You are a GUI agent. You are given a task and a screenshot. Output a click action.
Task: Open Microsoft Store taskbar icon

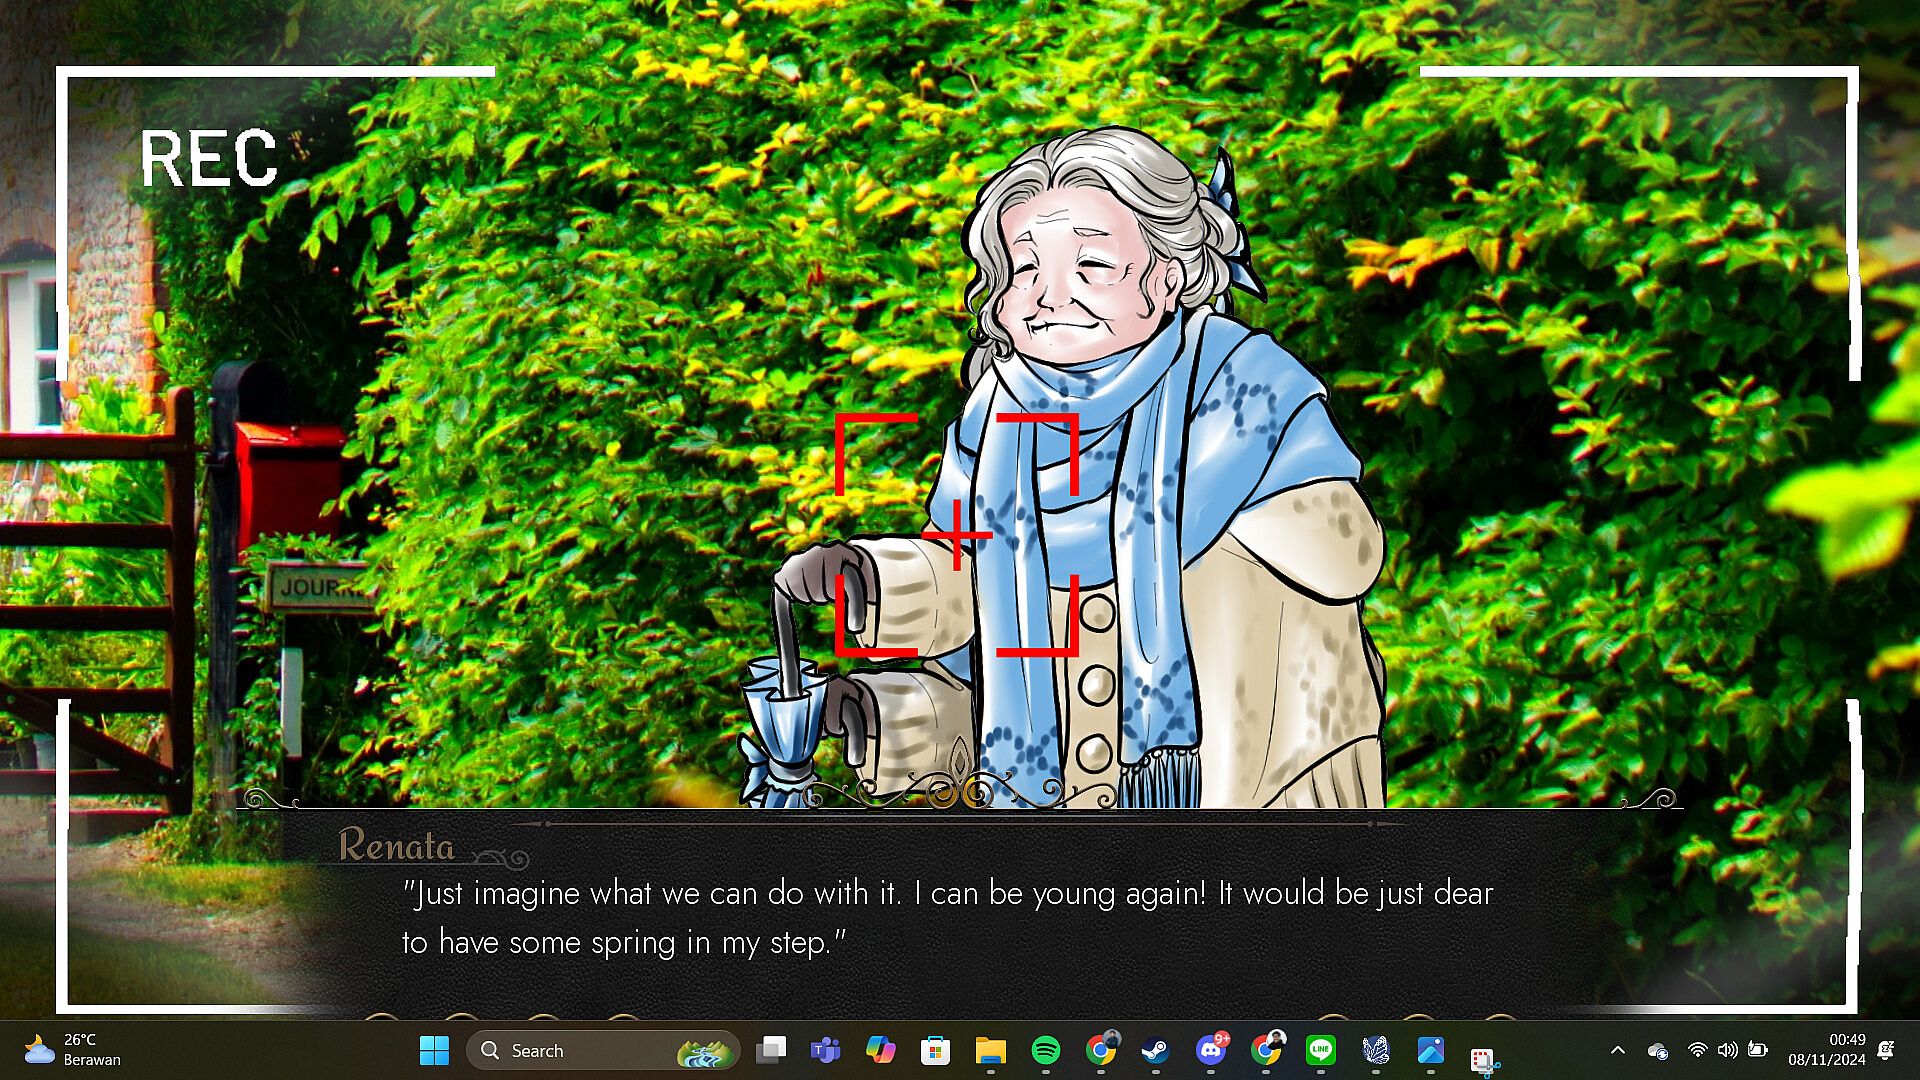[x=935, y=1050]
